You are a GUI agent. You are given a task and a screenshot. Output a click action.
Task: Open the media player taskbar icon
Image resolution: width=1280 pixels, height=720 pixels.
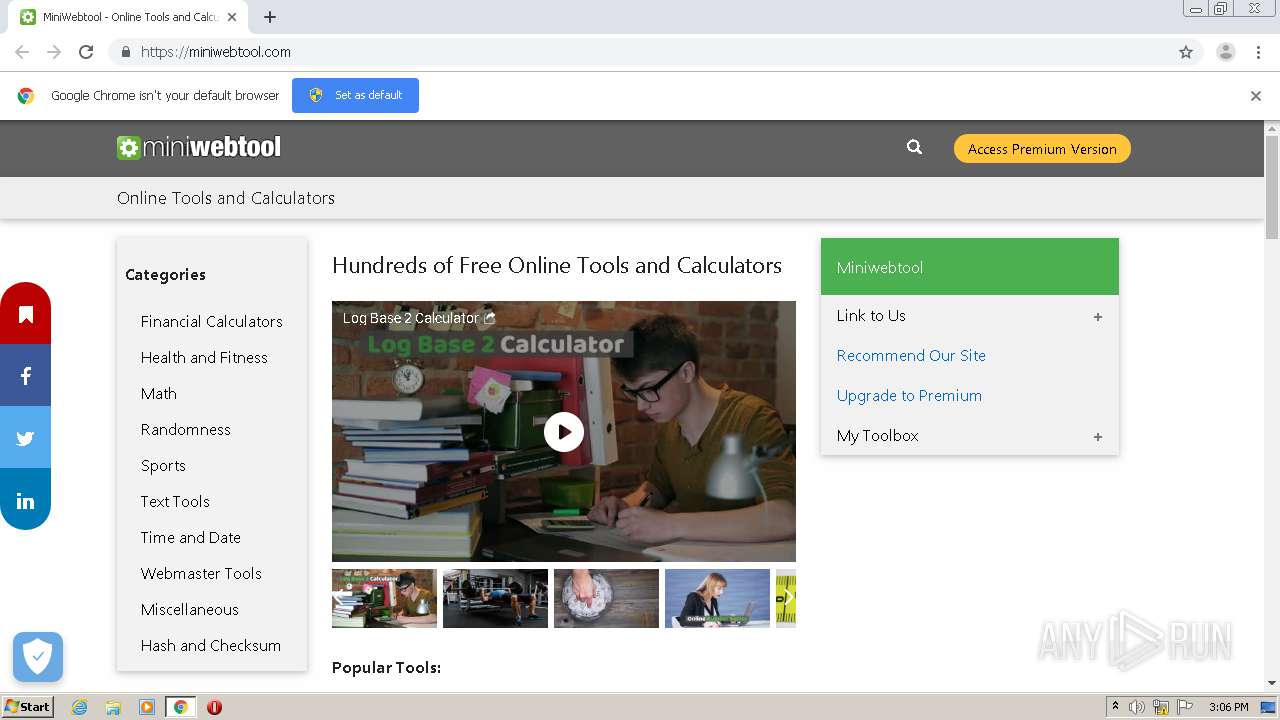click(147, 707)
